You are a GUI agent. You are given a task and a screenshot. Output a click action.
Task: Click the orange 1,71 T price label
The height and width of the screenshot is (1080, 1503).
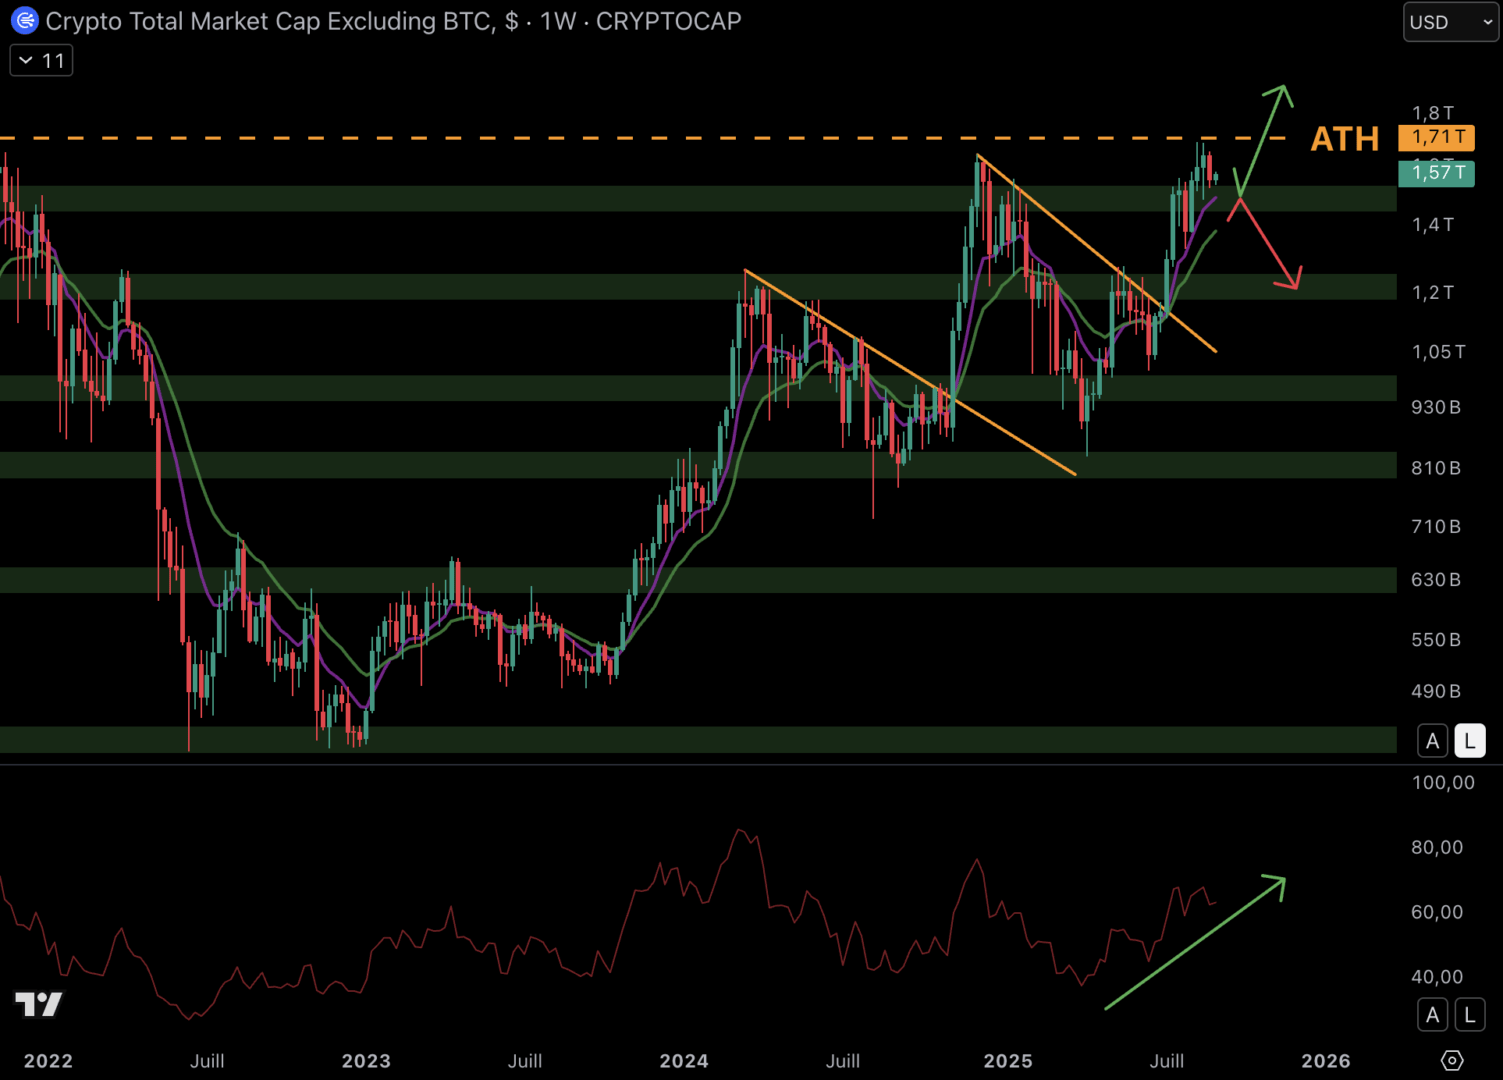1437,137
